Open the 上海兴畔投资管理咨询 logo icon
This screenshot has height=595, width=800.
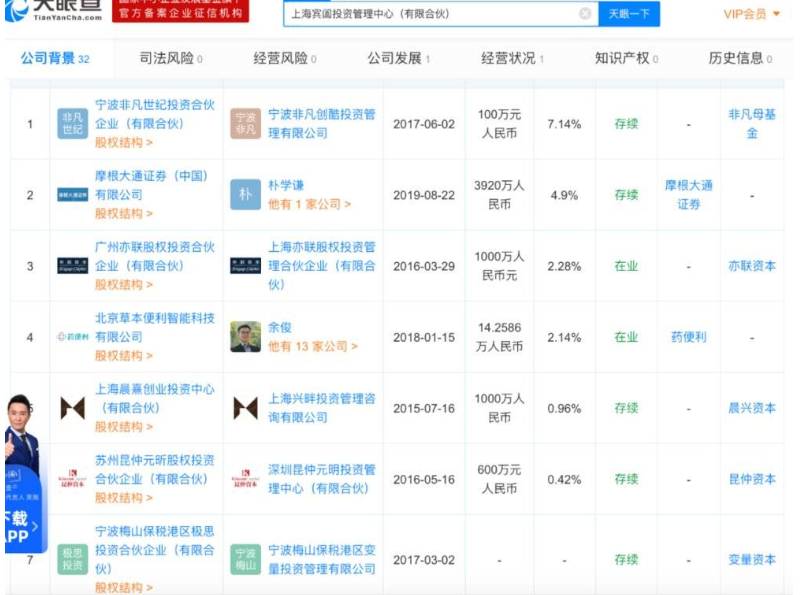coord(245,408)
